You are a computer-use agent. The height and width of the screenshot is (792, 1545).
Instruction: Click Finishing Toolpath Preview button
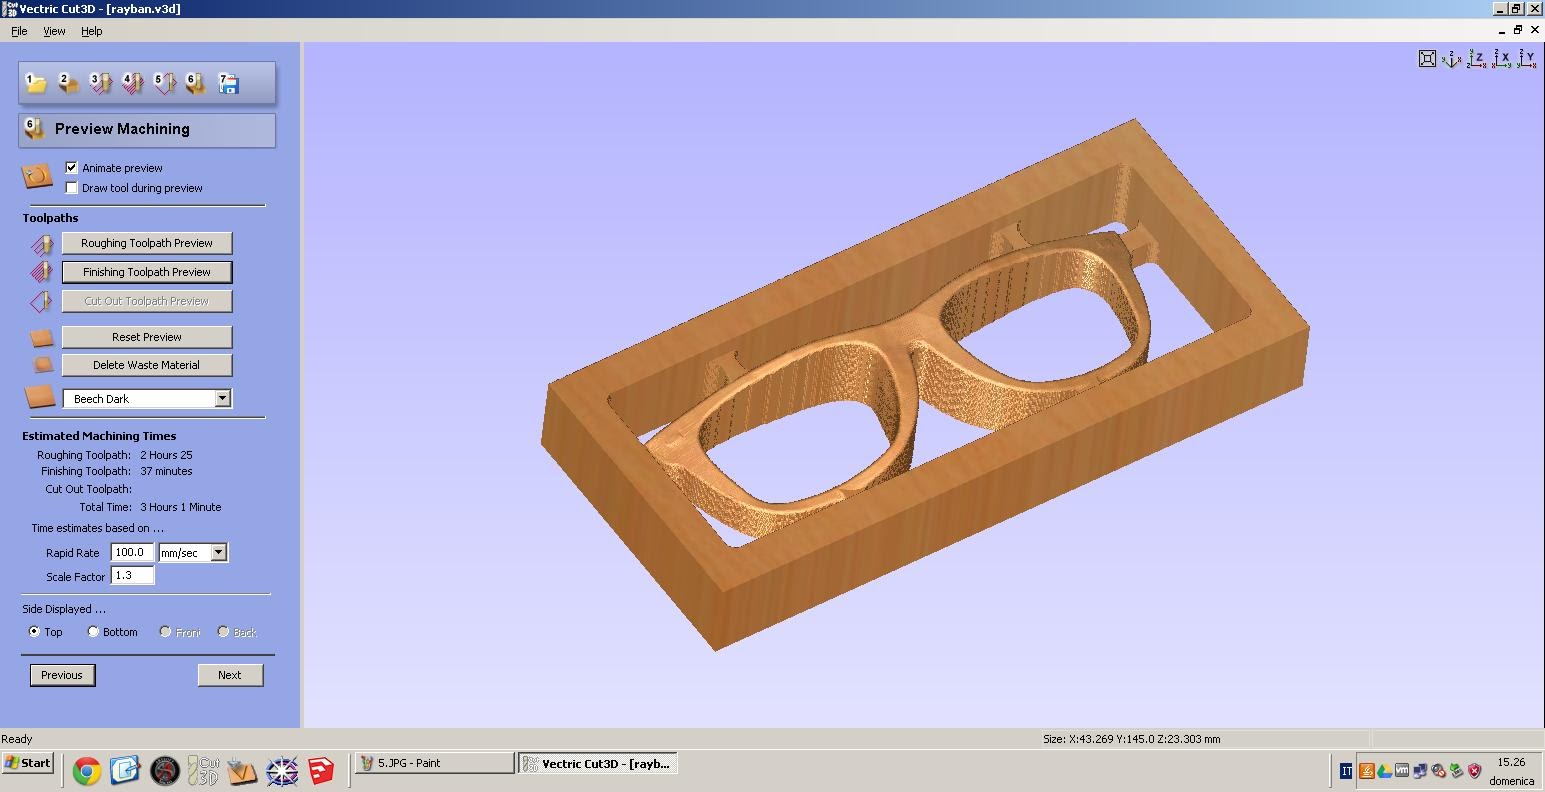click(x=147, y=272)
